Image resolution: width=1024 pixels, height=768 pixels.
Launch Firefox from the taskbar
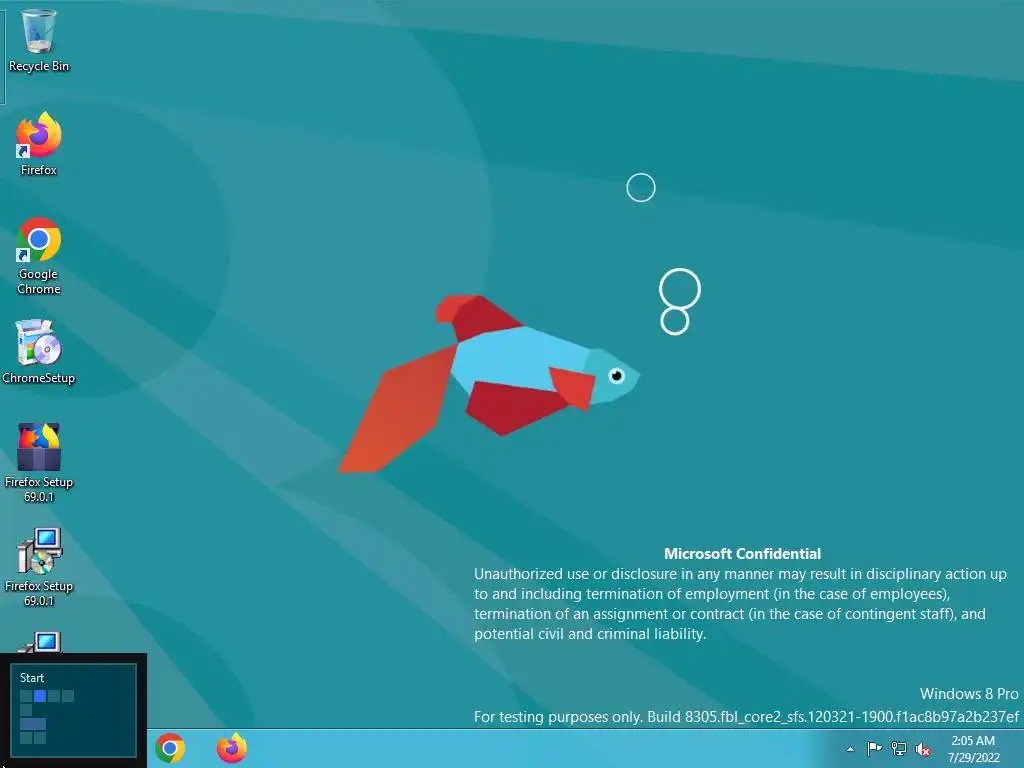point(232,748)
